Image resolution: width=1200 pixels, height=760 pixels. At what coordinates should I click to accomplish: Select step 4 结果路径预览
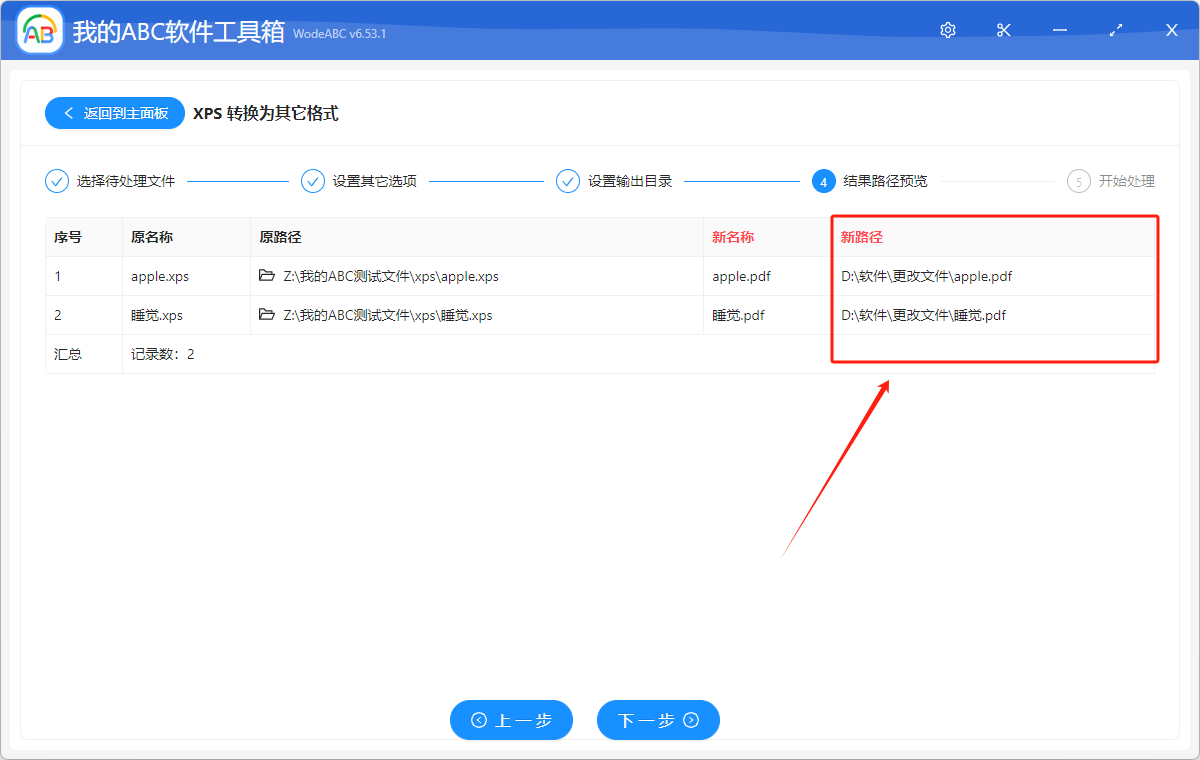point(870,181)
